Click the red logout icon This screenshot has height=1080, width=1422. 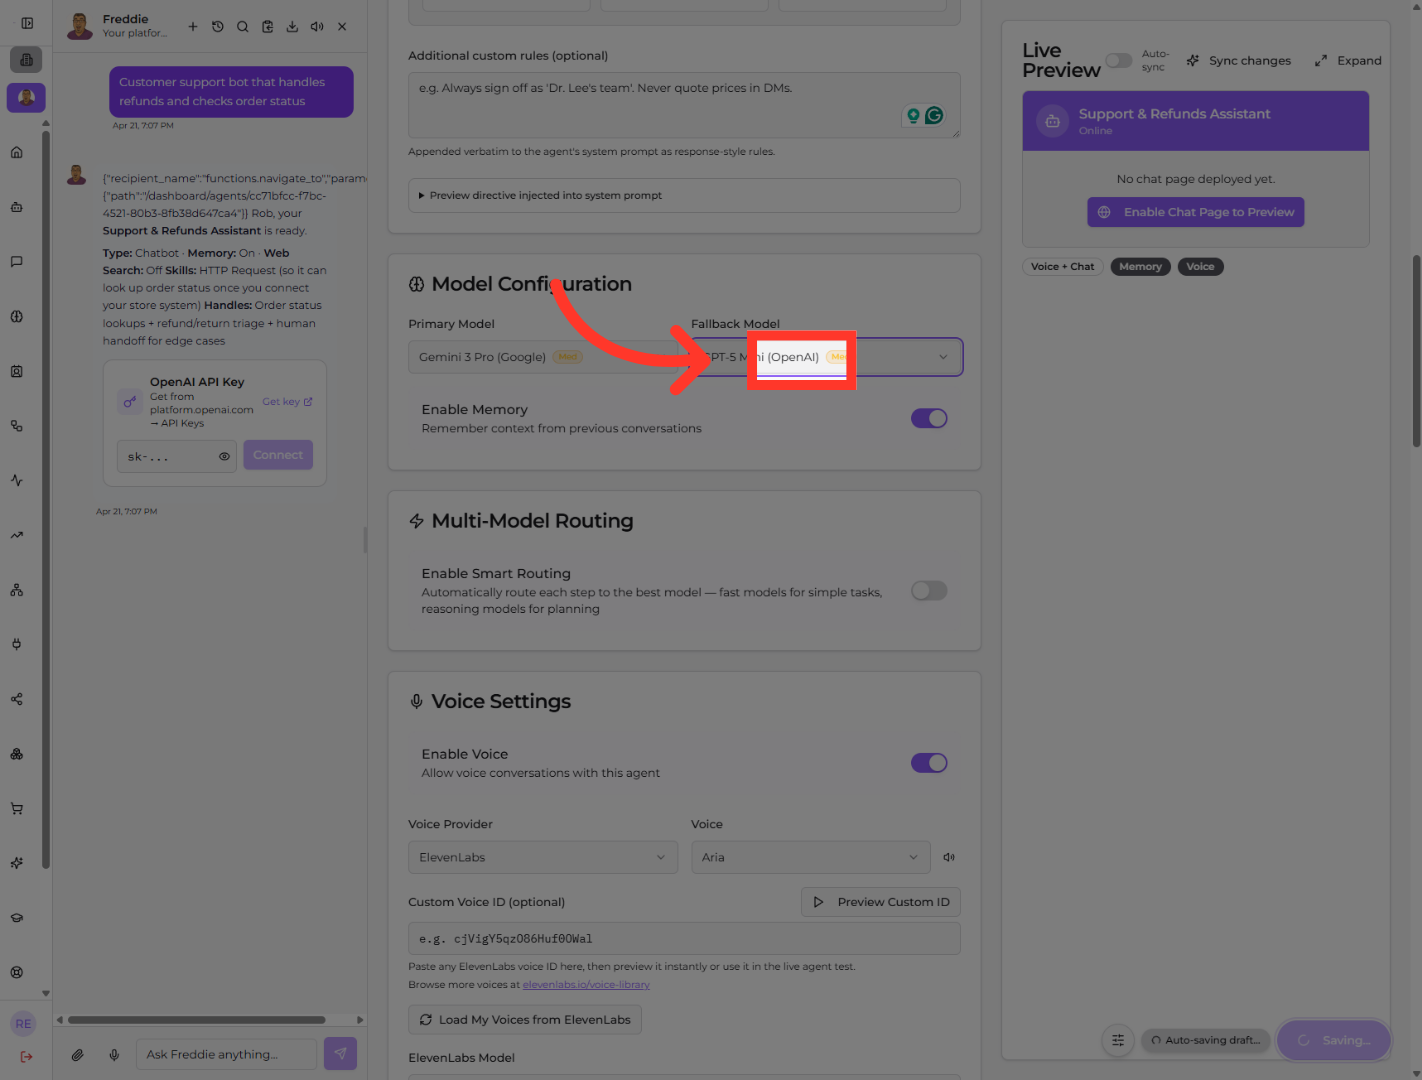(26, 1056)
